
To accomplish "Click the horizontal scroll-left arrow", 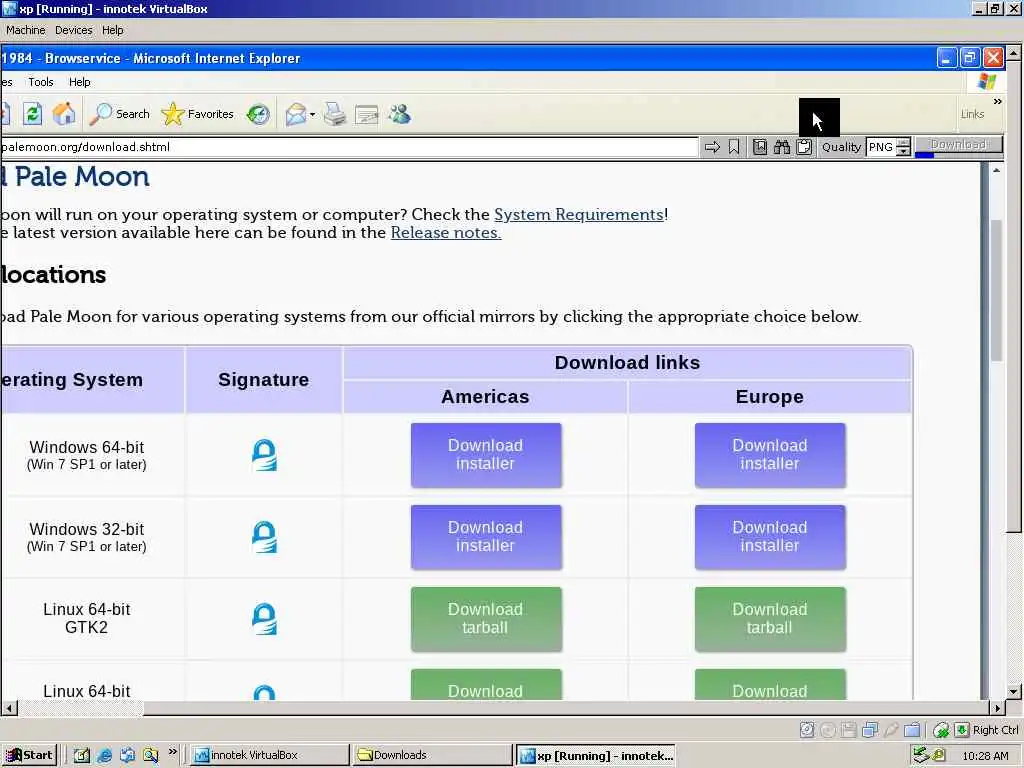I will [8, 708].
